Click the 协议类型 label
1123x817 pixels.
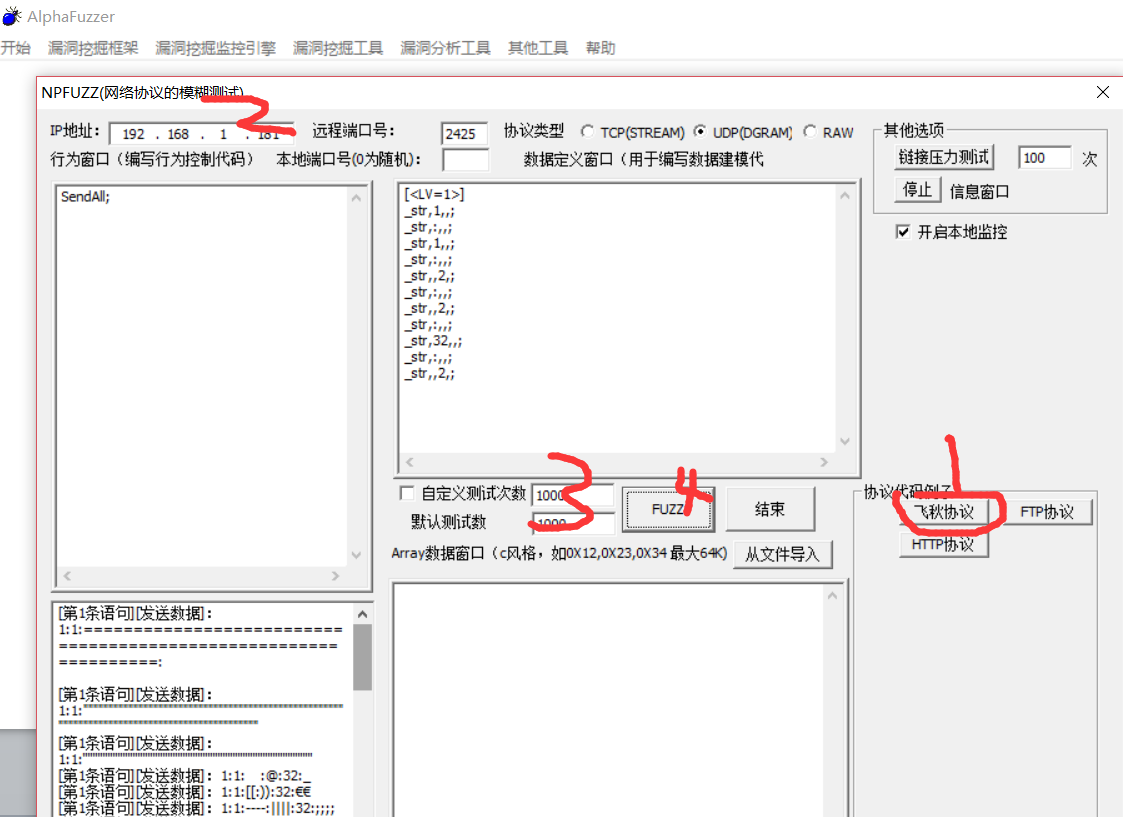pos(534,130)
